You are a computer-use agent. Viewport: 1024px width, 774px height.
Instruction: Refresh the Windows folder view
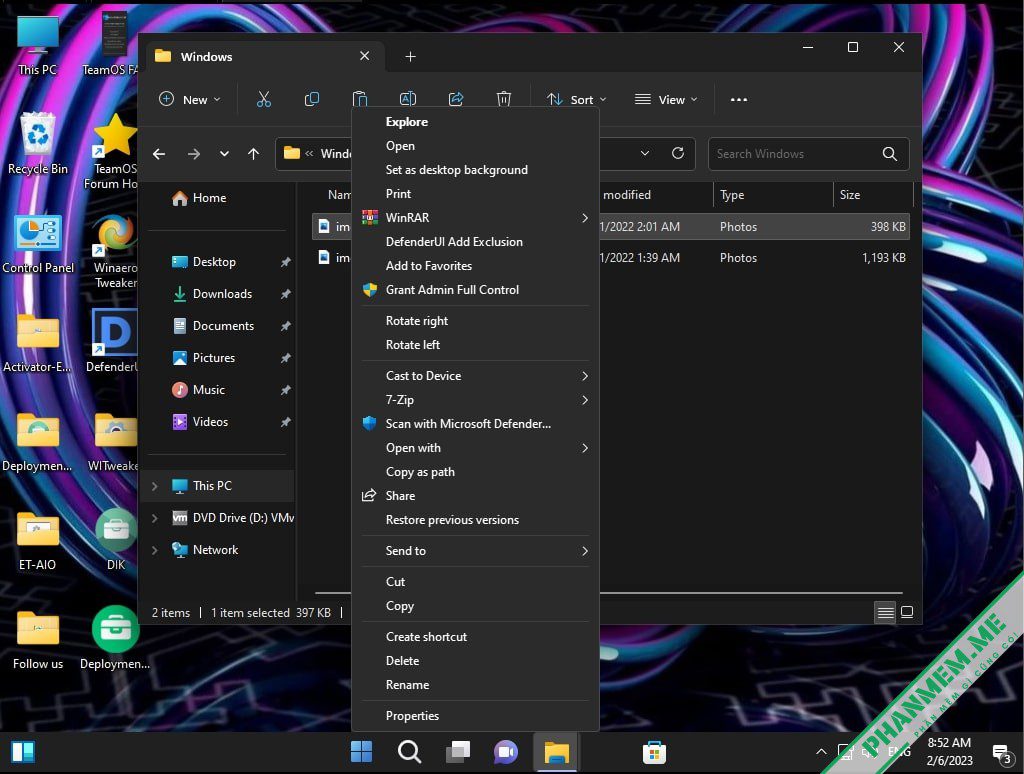[678, 153]
